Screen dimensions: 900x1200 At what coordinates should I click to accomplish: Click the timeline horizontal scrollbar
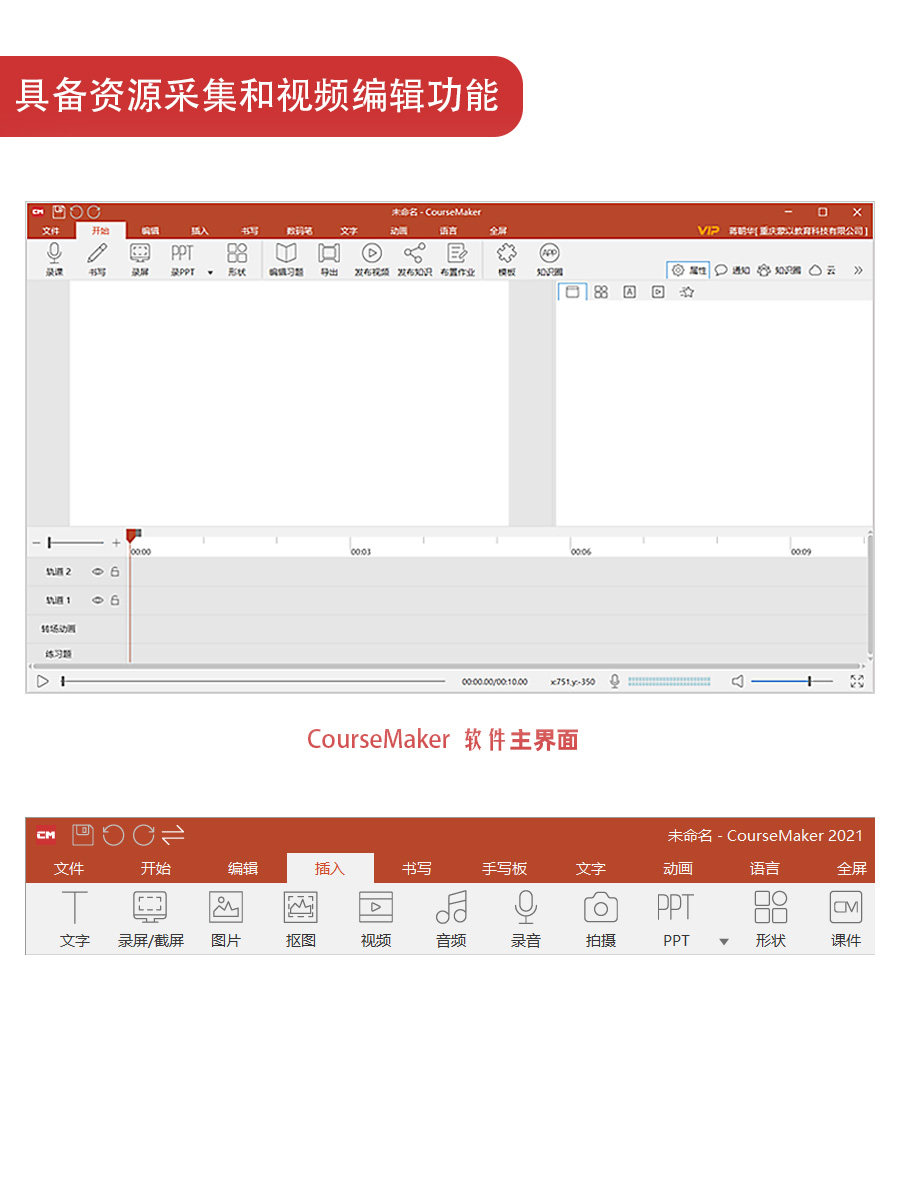[x=446, y=665]
